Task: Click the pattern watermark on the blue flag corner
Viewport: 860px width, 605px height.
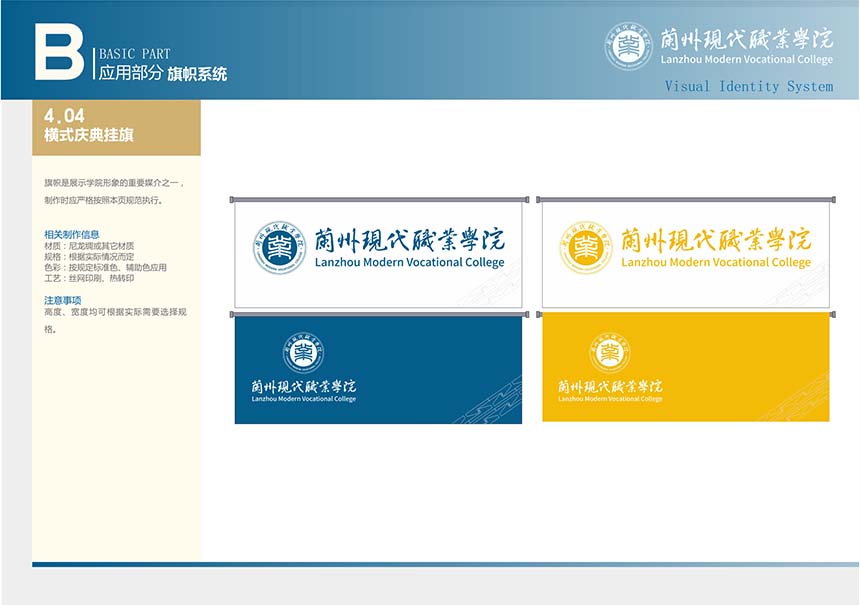Action: click(x=488, y=400)
